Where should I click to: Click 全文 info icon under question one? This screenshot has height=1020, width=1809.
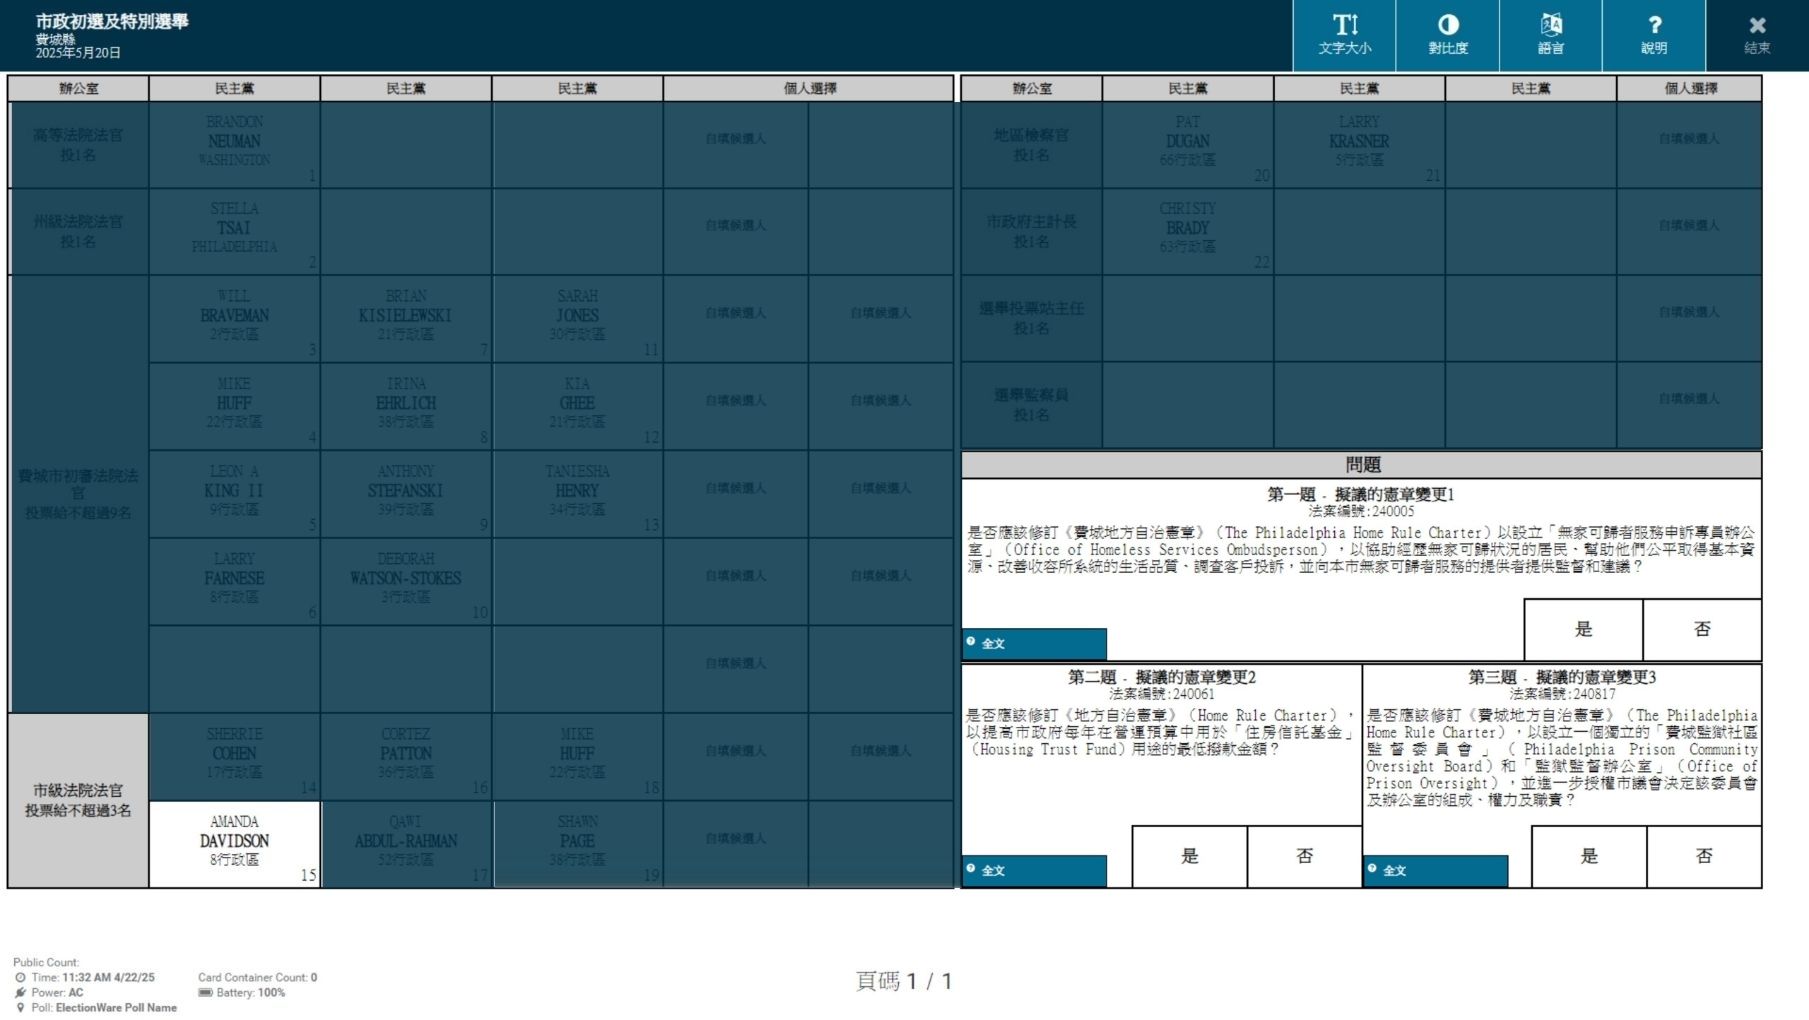tap(971, 642)
